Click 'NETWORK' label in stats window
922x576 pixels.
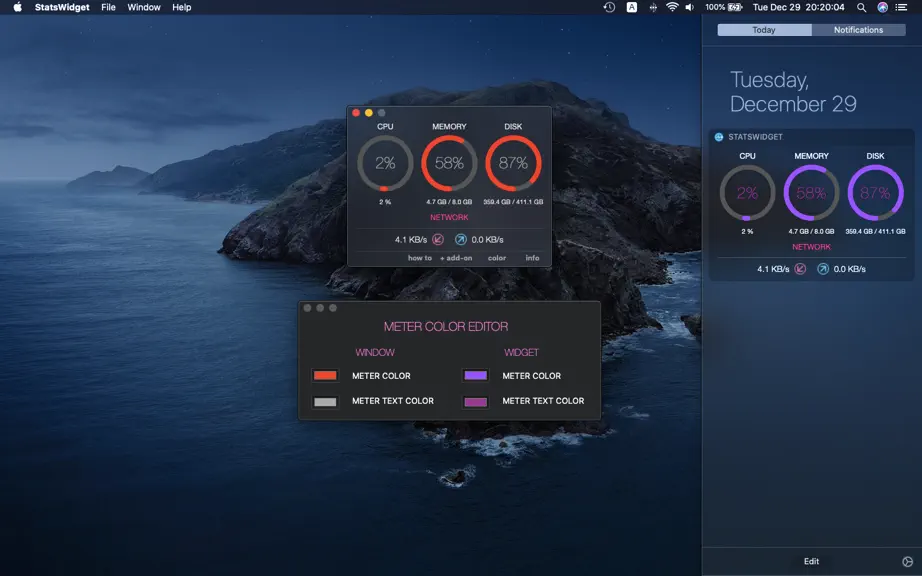(x=449, y=217)
